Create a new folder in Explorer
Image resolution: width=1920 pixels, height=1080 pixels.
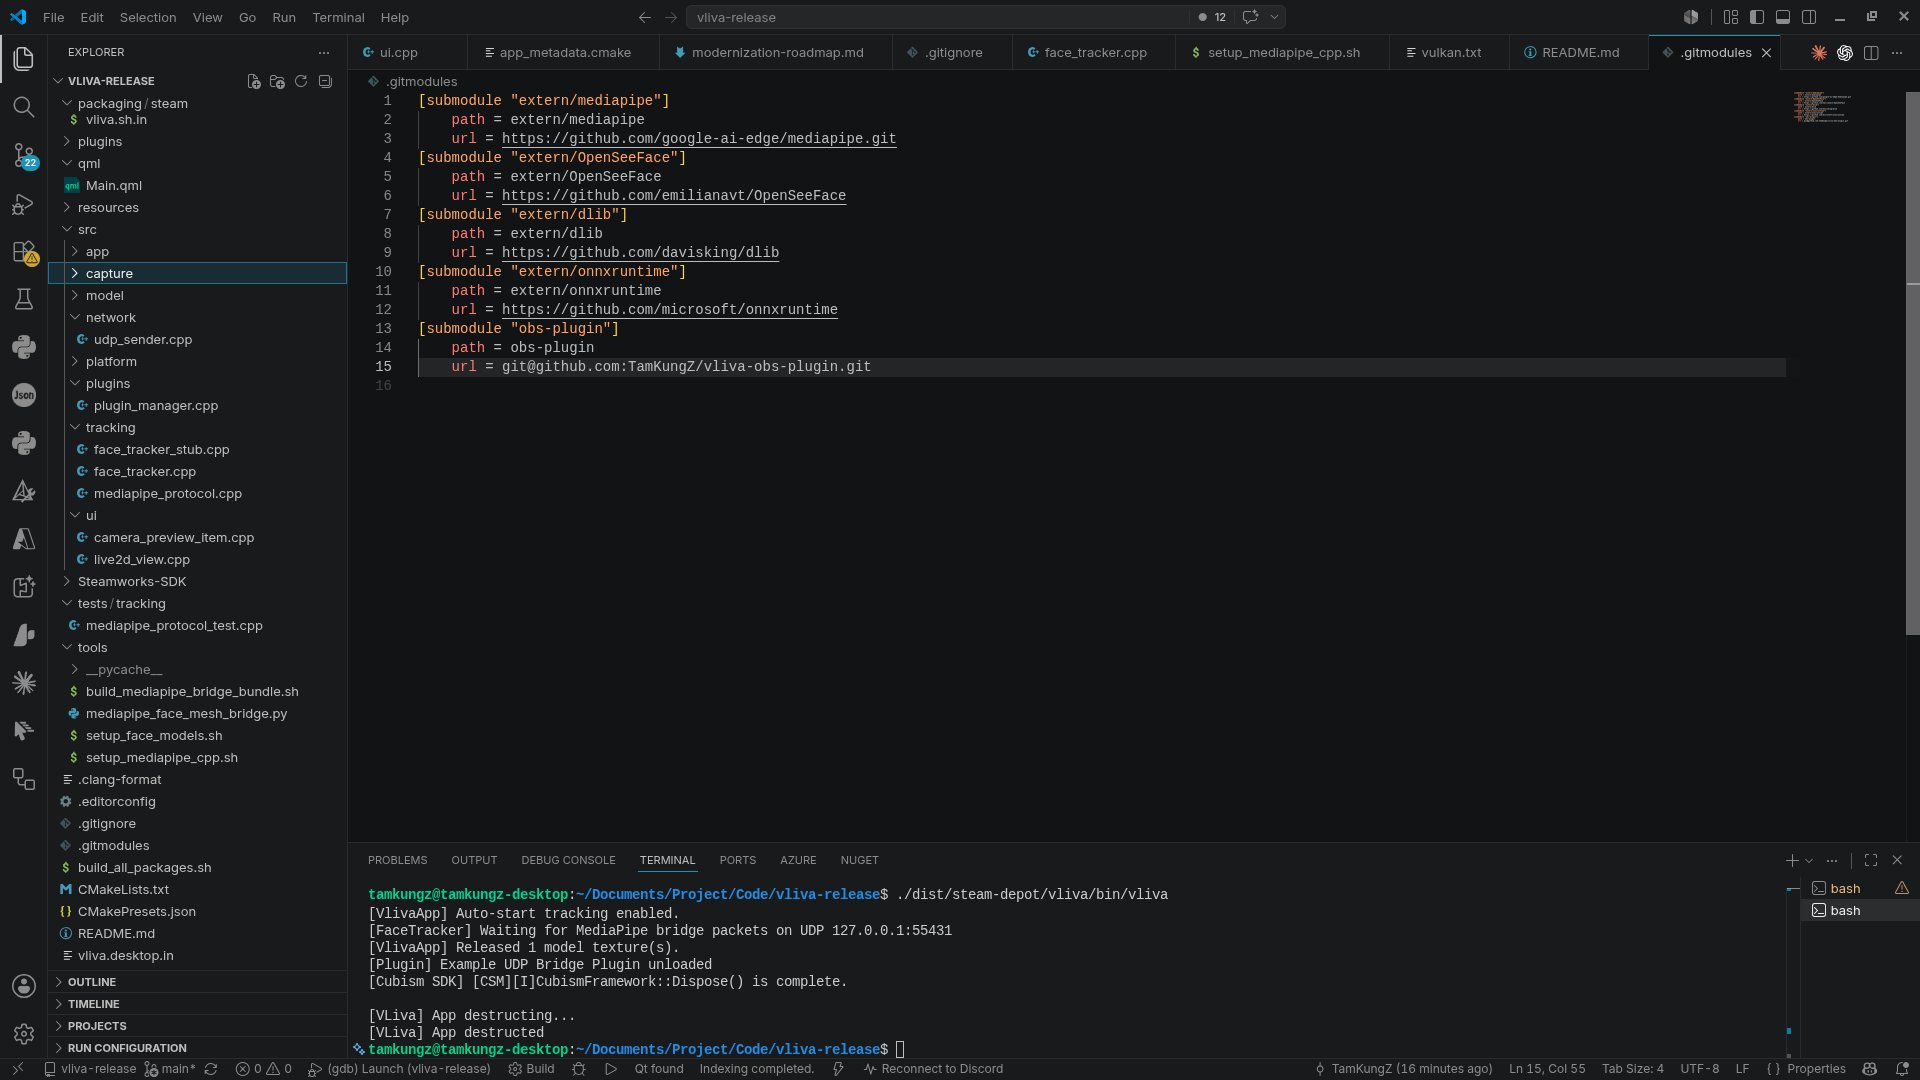pyautogui.click(x=278, y=81)
